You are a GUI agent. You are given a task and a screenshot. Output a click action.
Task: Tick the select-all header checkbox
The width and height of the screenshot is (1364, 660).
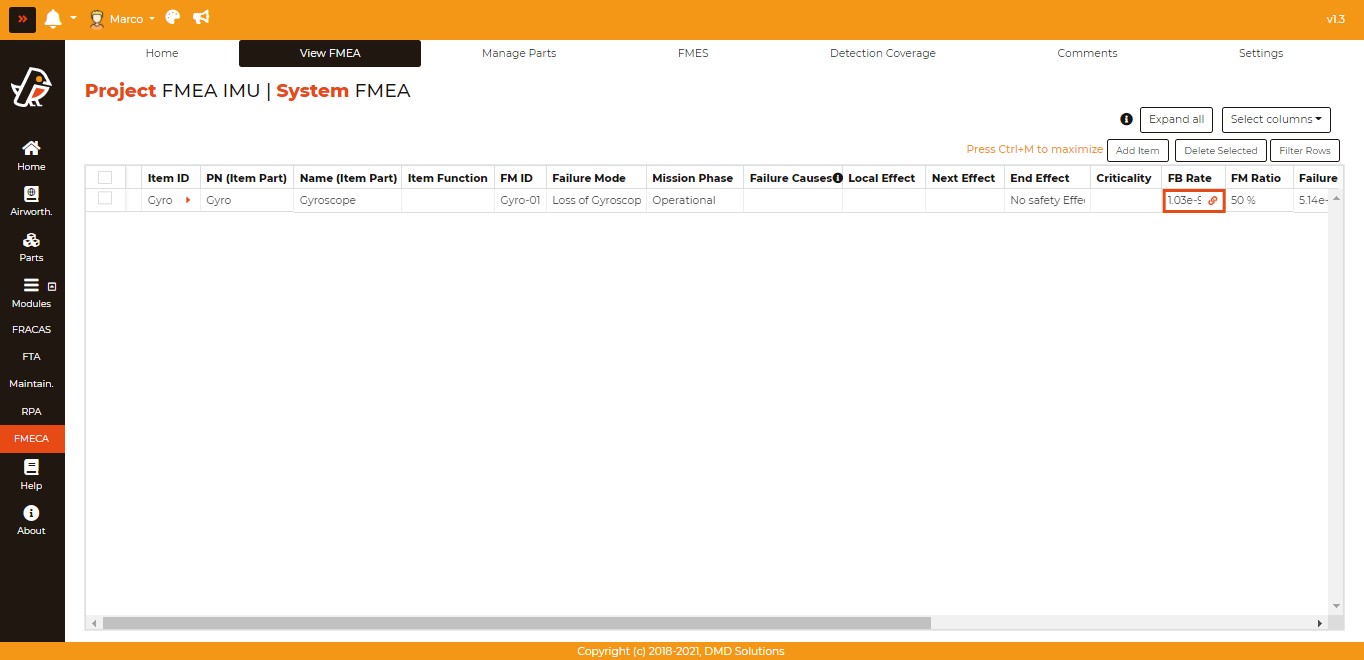coord(105,178)
